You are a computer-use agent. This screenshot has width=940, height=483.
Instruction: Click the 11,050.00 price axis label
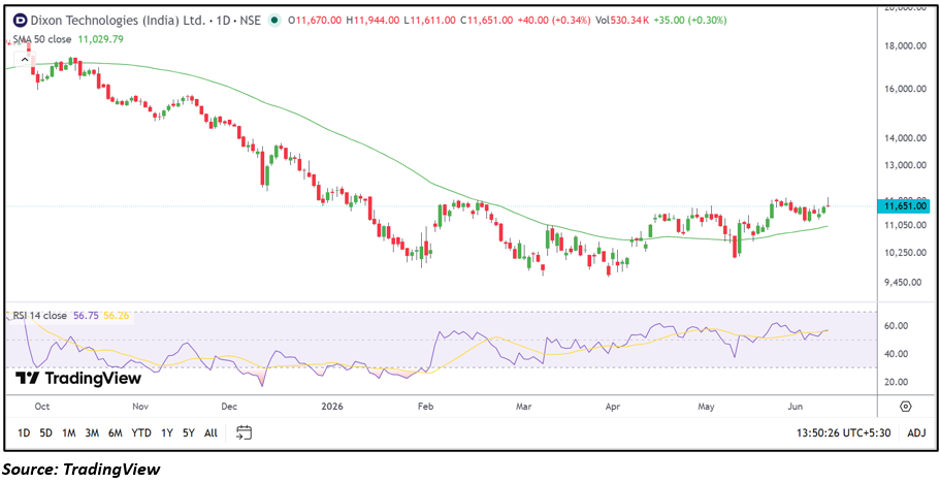click(906, 225)
